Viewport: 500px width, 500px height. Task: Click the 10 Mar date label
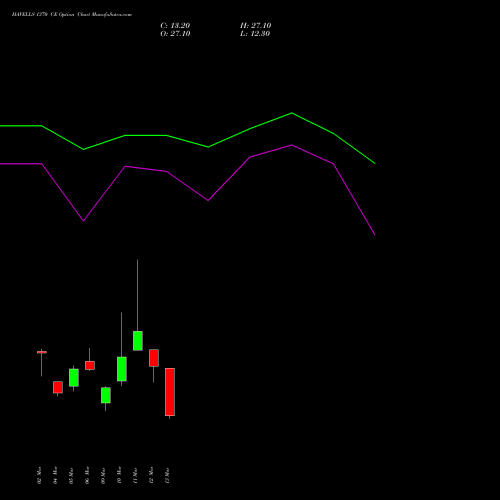(x=119, y=475)
